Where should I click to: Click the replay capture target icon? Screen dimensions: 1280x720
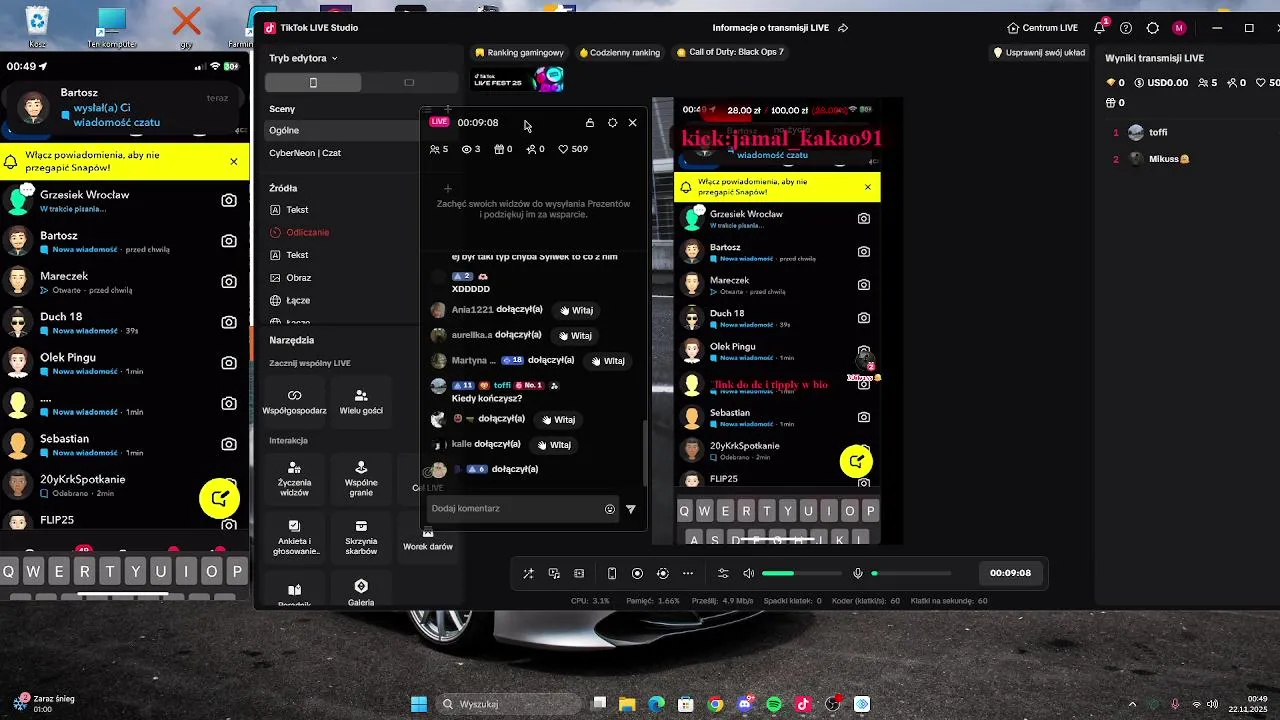[x=662, y=573]
